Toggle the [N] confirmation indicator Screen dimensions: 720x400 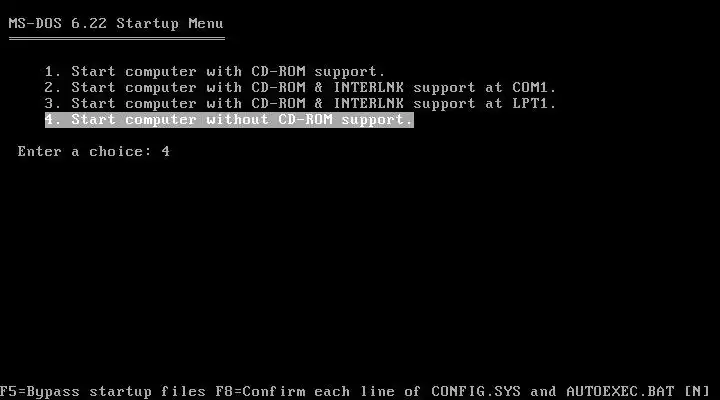point(697,392)
